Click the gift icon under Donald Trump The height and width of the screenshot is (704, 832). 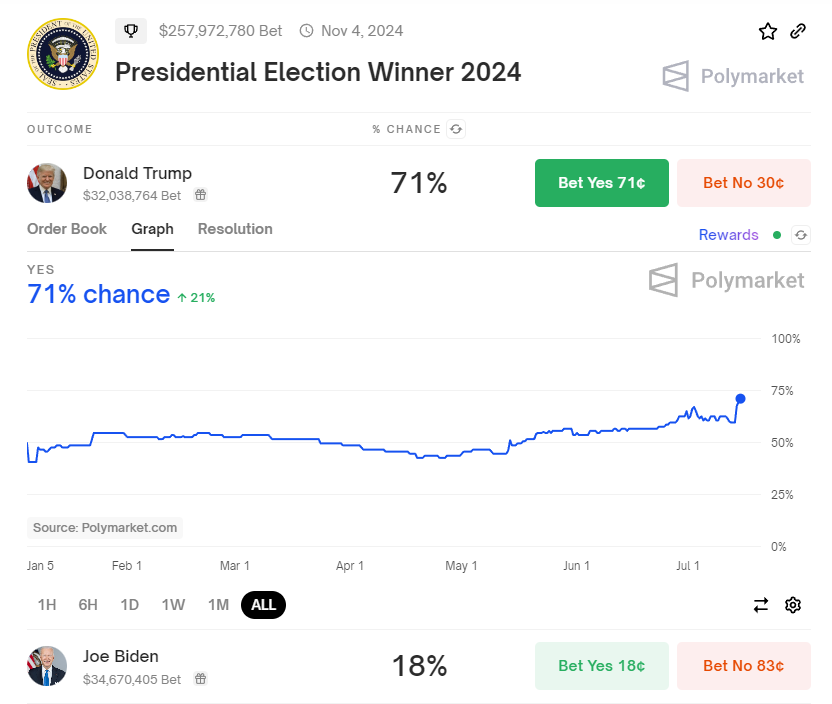(x=200, y=195)
